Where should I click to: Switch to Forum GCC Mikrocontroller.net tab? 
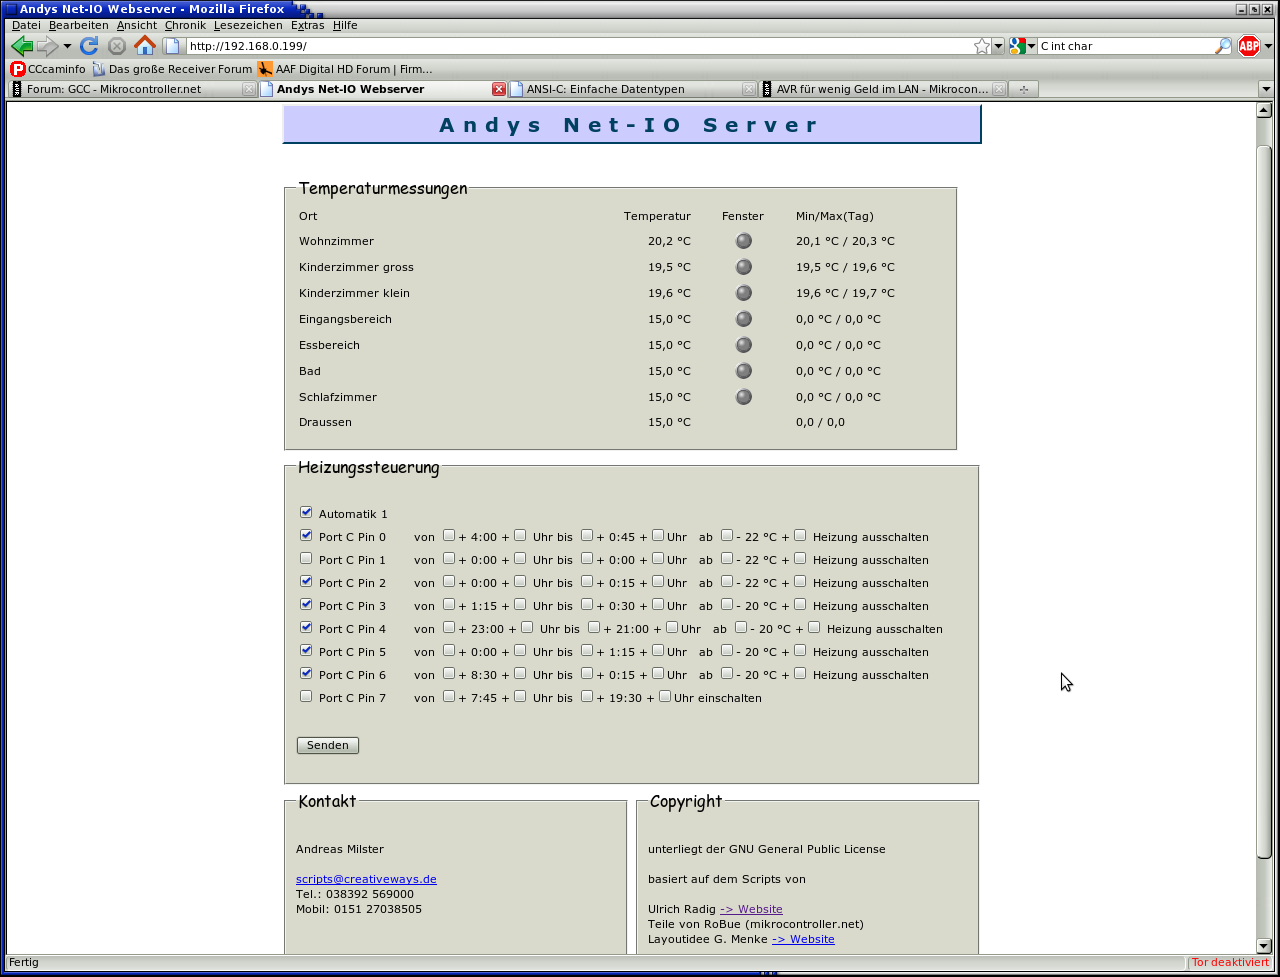[132, 89]
